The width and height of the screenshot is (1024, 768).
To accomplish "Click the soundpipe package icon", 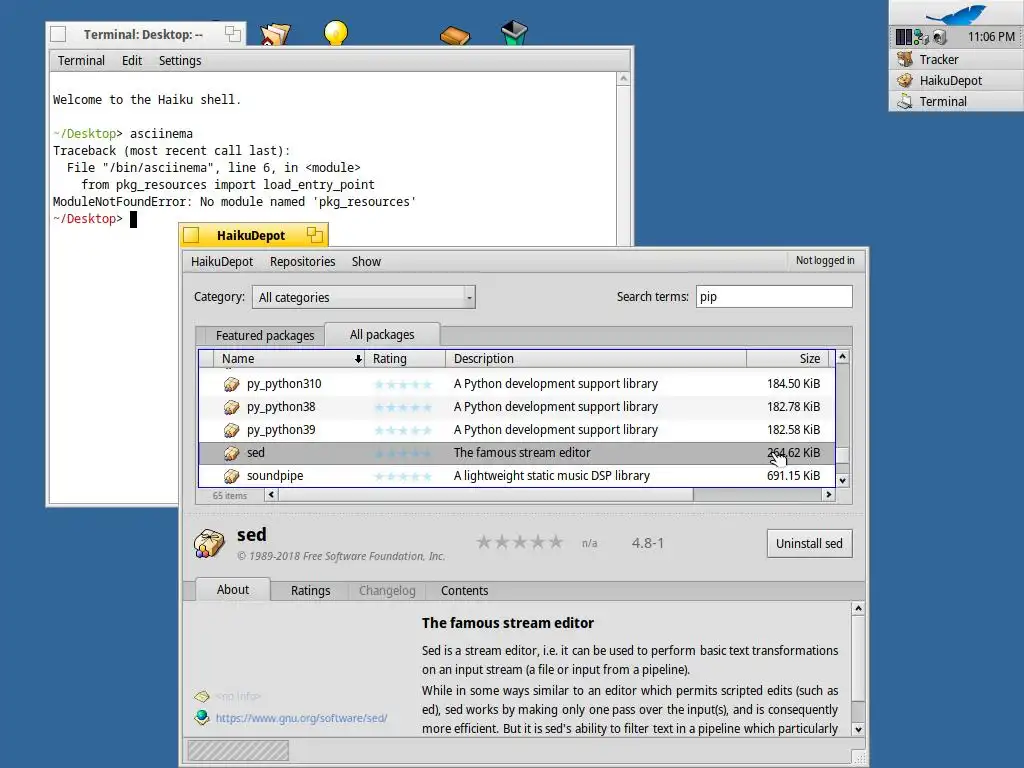I will pyautogui.click(x=231, y=476).
